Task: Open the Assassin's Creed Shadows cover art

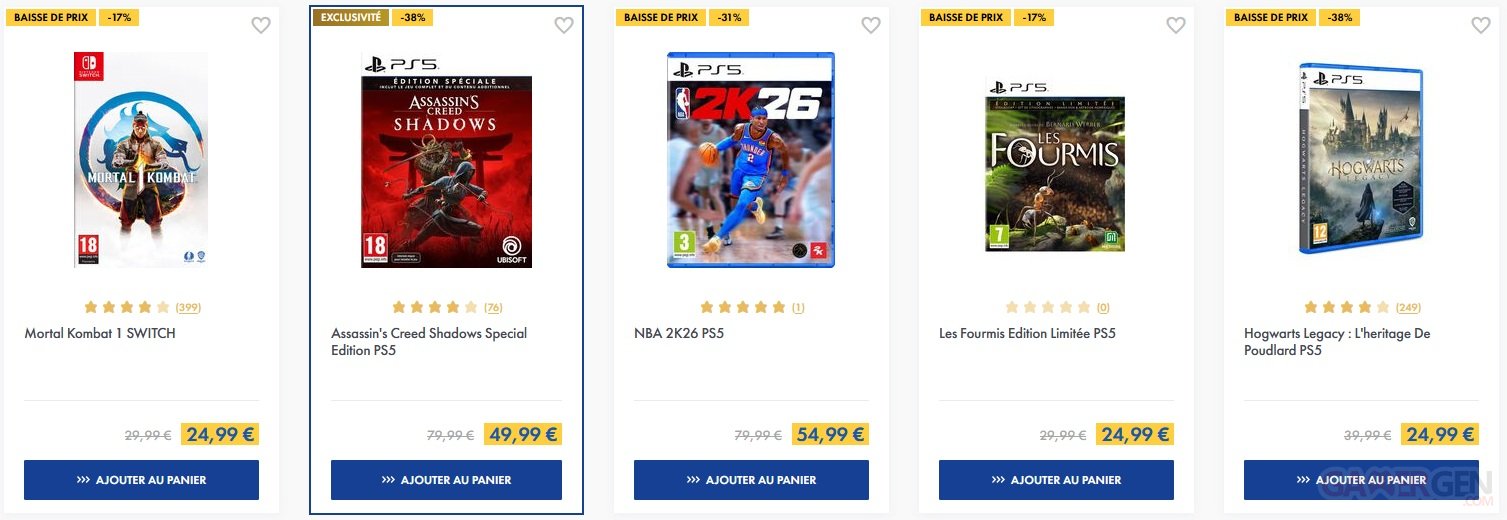Action: click(x=446, y=160)
